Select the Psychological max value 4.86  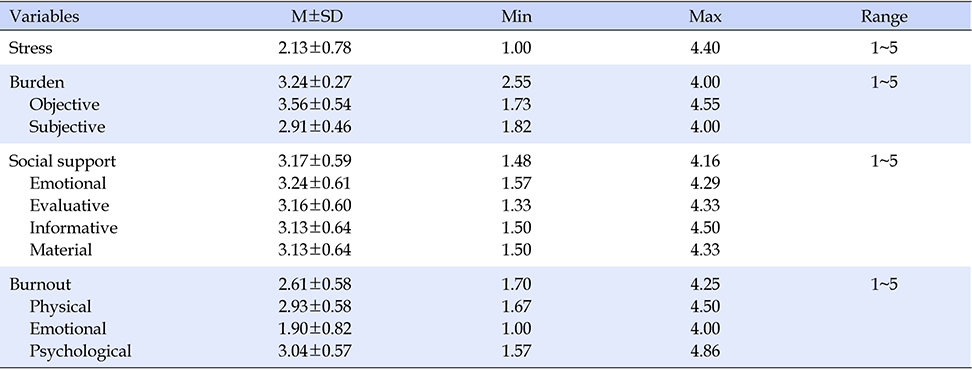(705, 351)
